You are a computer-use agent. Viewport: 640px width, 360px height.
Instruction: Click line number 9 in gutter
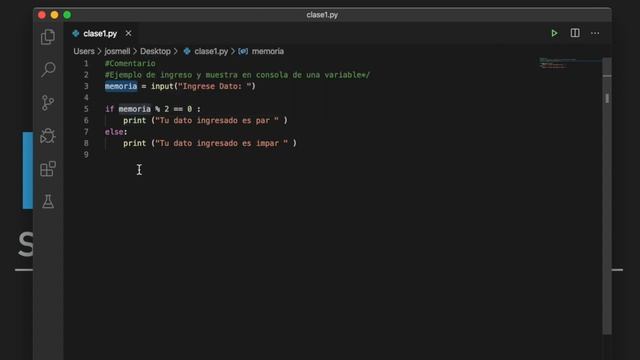(86, 155)
